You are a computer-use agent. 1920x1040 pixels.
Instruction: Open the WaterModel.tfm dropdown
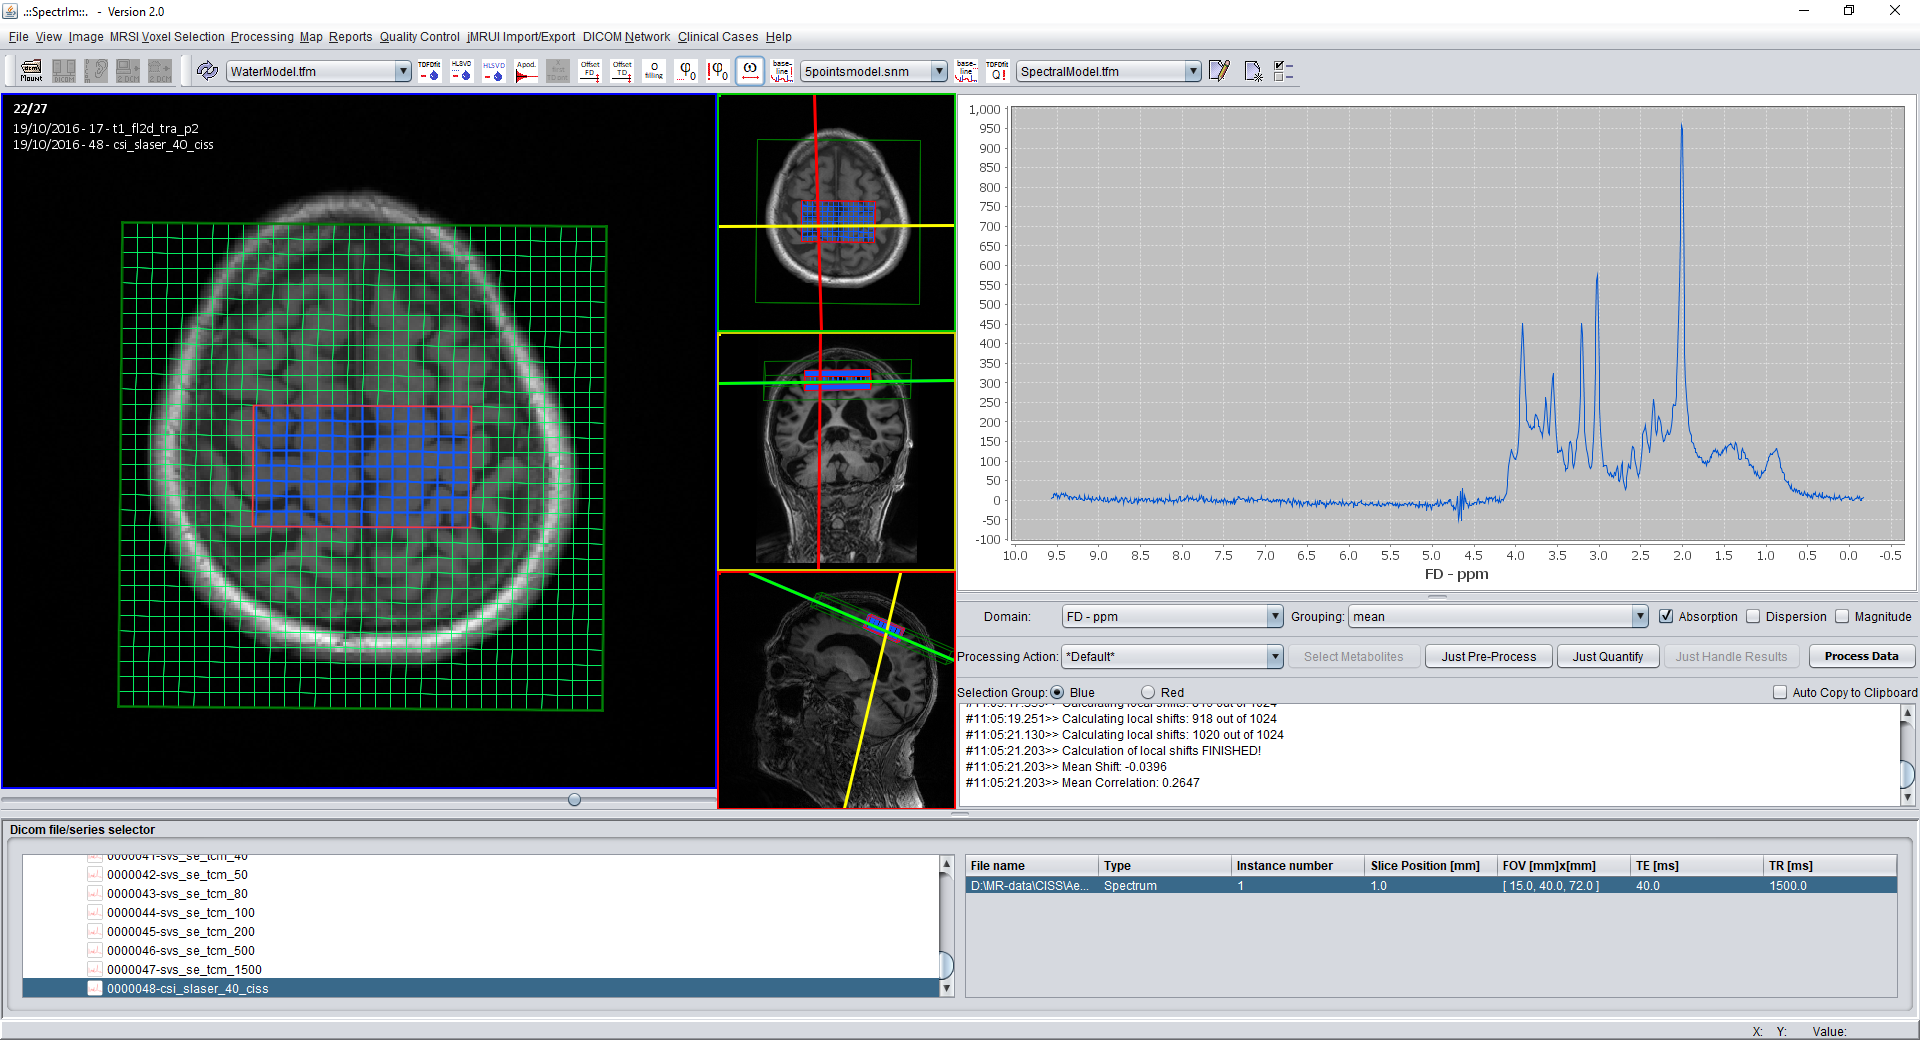click(x=403, y=71)
